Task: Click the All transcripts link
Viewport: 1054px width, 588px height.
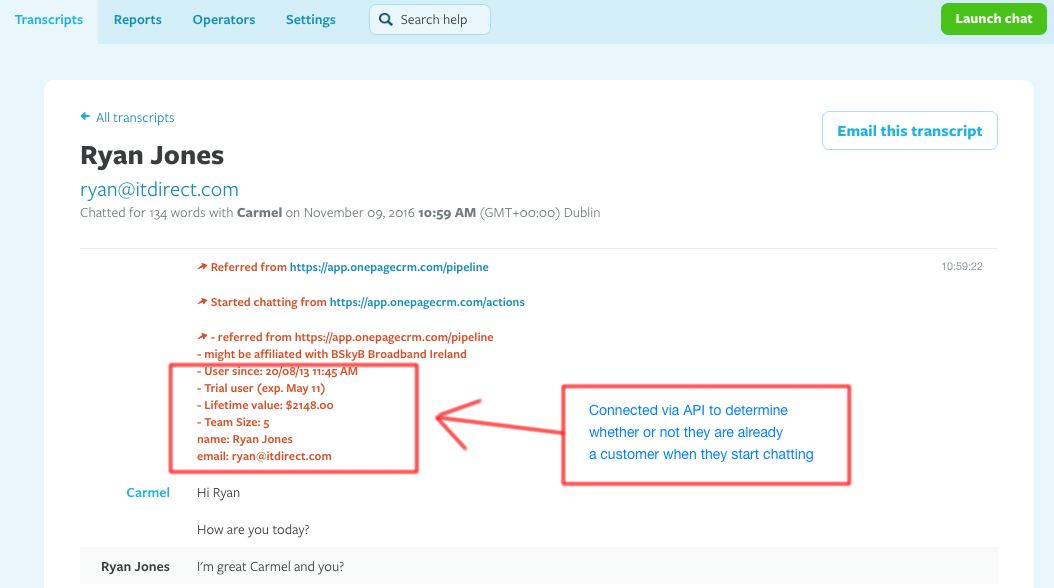Action: tap(135, 117)
